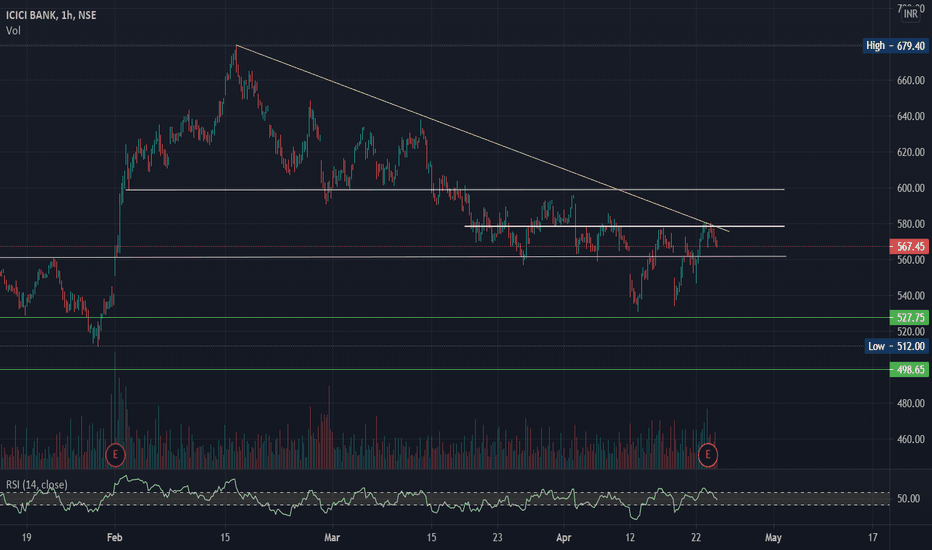Click the green 527.75 level label
The image size is (932, 550).
(x=909, y=318)
